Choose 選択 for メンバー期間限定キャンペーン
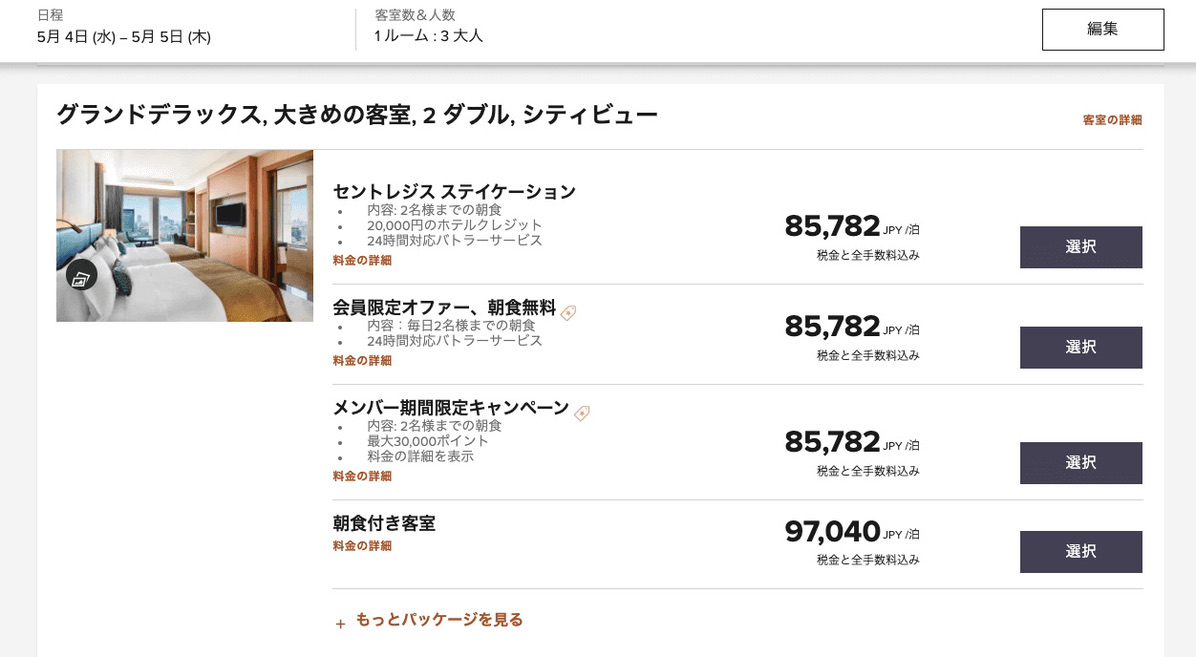Image resolution: width=1196 pixels, height=657 pixels. point(1080,463)
